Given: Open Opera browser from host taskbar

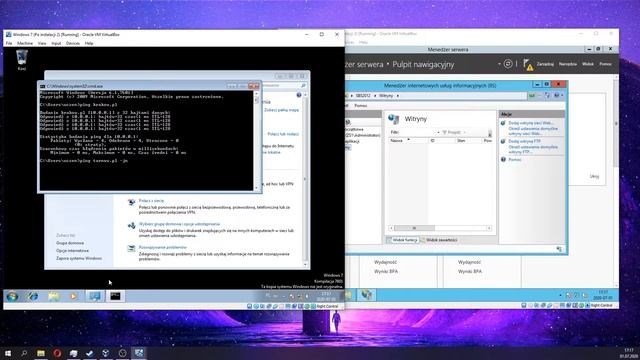Looking at the screenshot, I should pos(57,353).
